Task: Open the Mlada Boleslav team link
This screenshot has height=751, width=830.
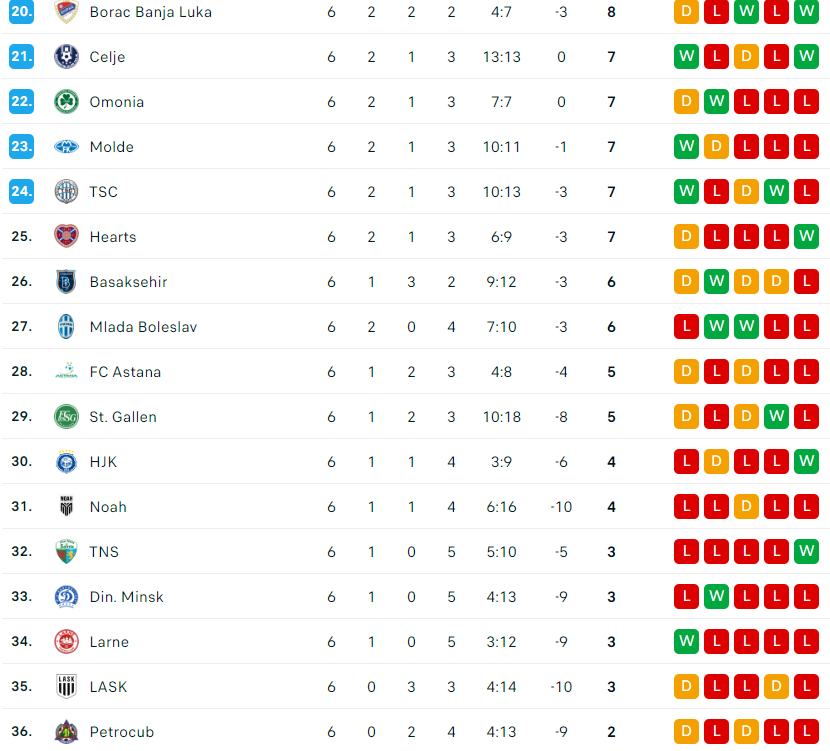Action: pyautogui.click(x=143, y=327)
